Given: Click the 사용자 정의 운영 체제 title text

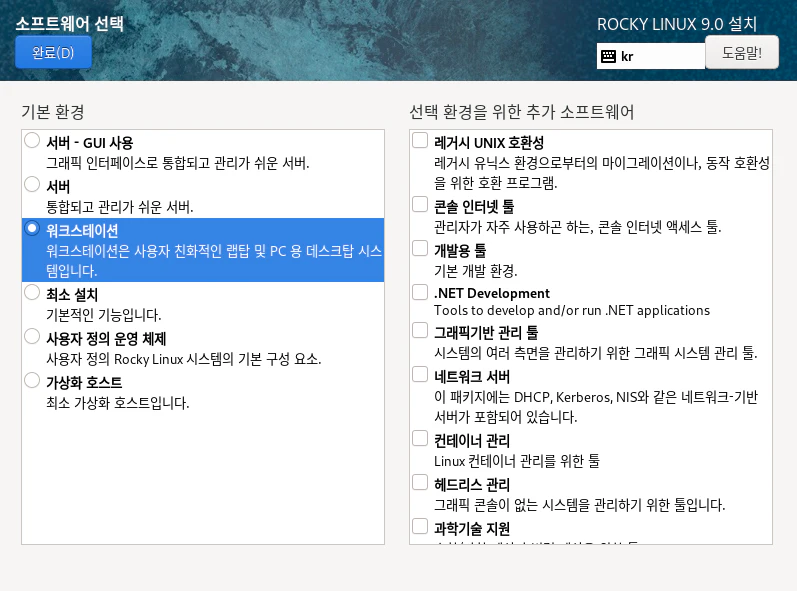Looking at the screenshot, I should (106, 338).
